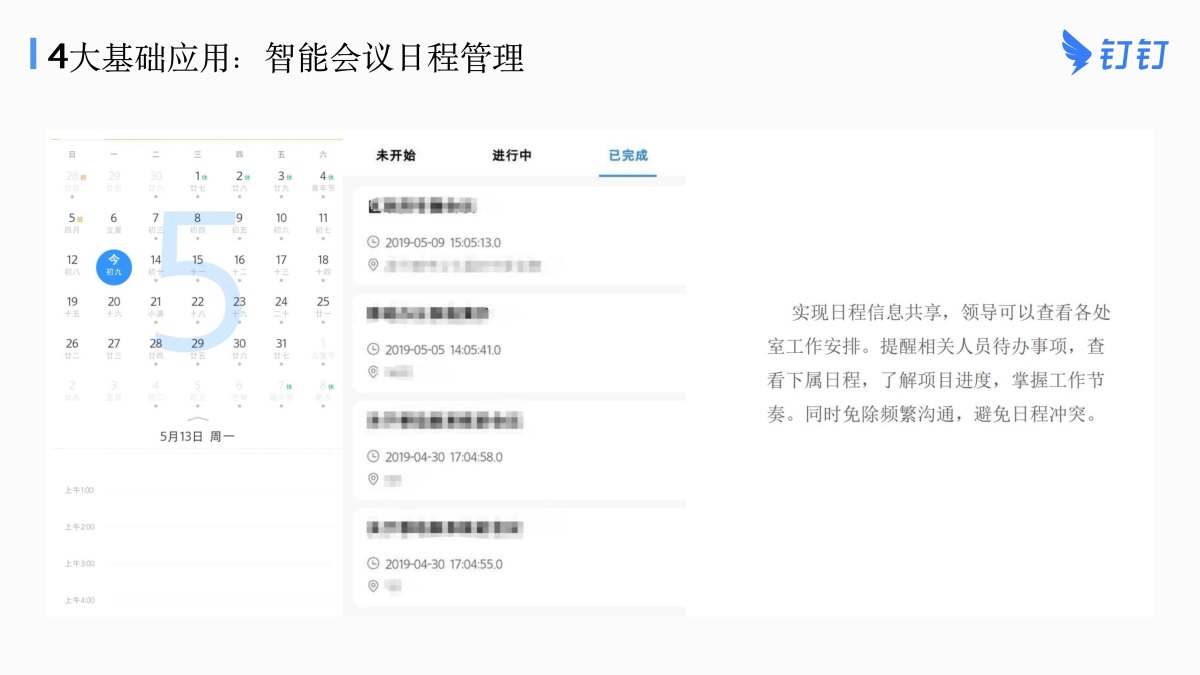The height and width of the screenshot is (675, 1200).
Task: Switch to the 未开始 tab
Action: coord(395,155)
